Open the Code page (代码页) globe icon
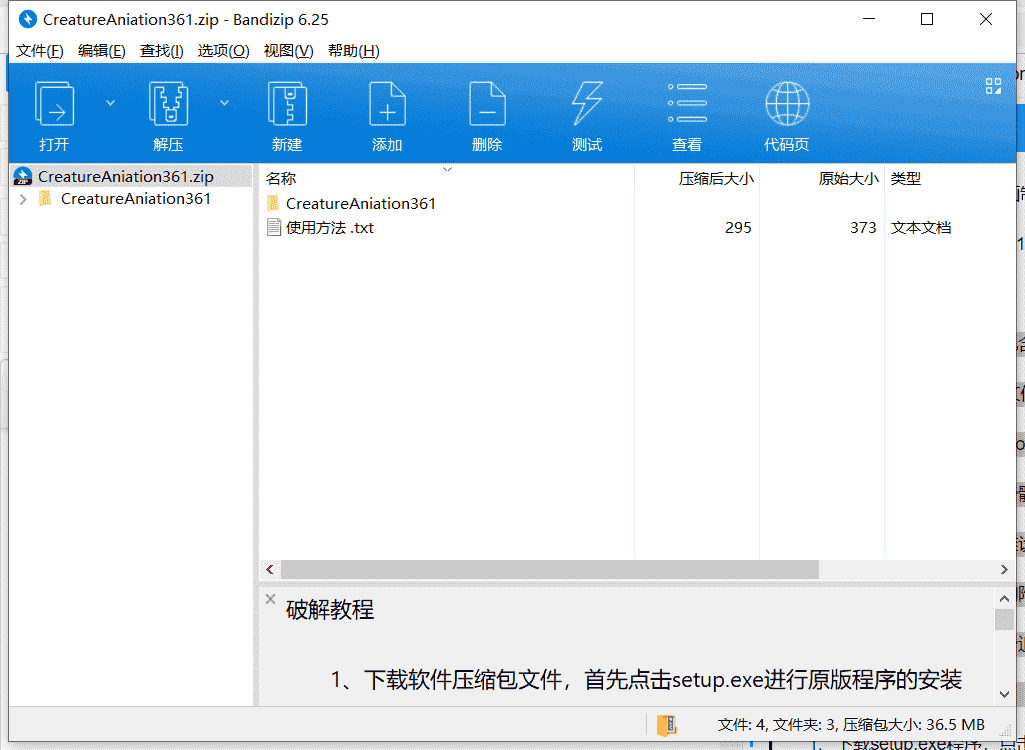Image resolution: width=1025 pixels, height=750 pixels. 787,104
